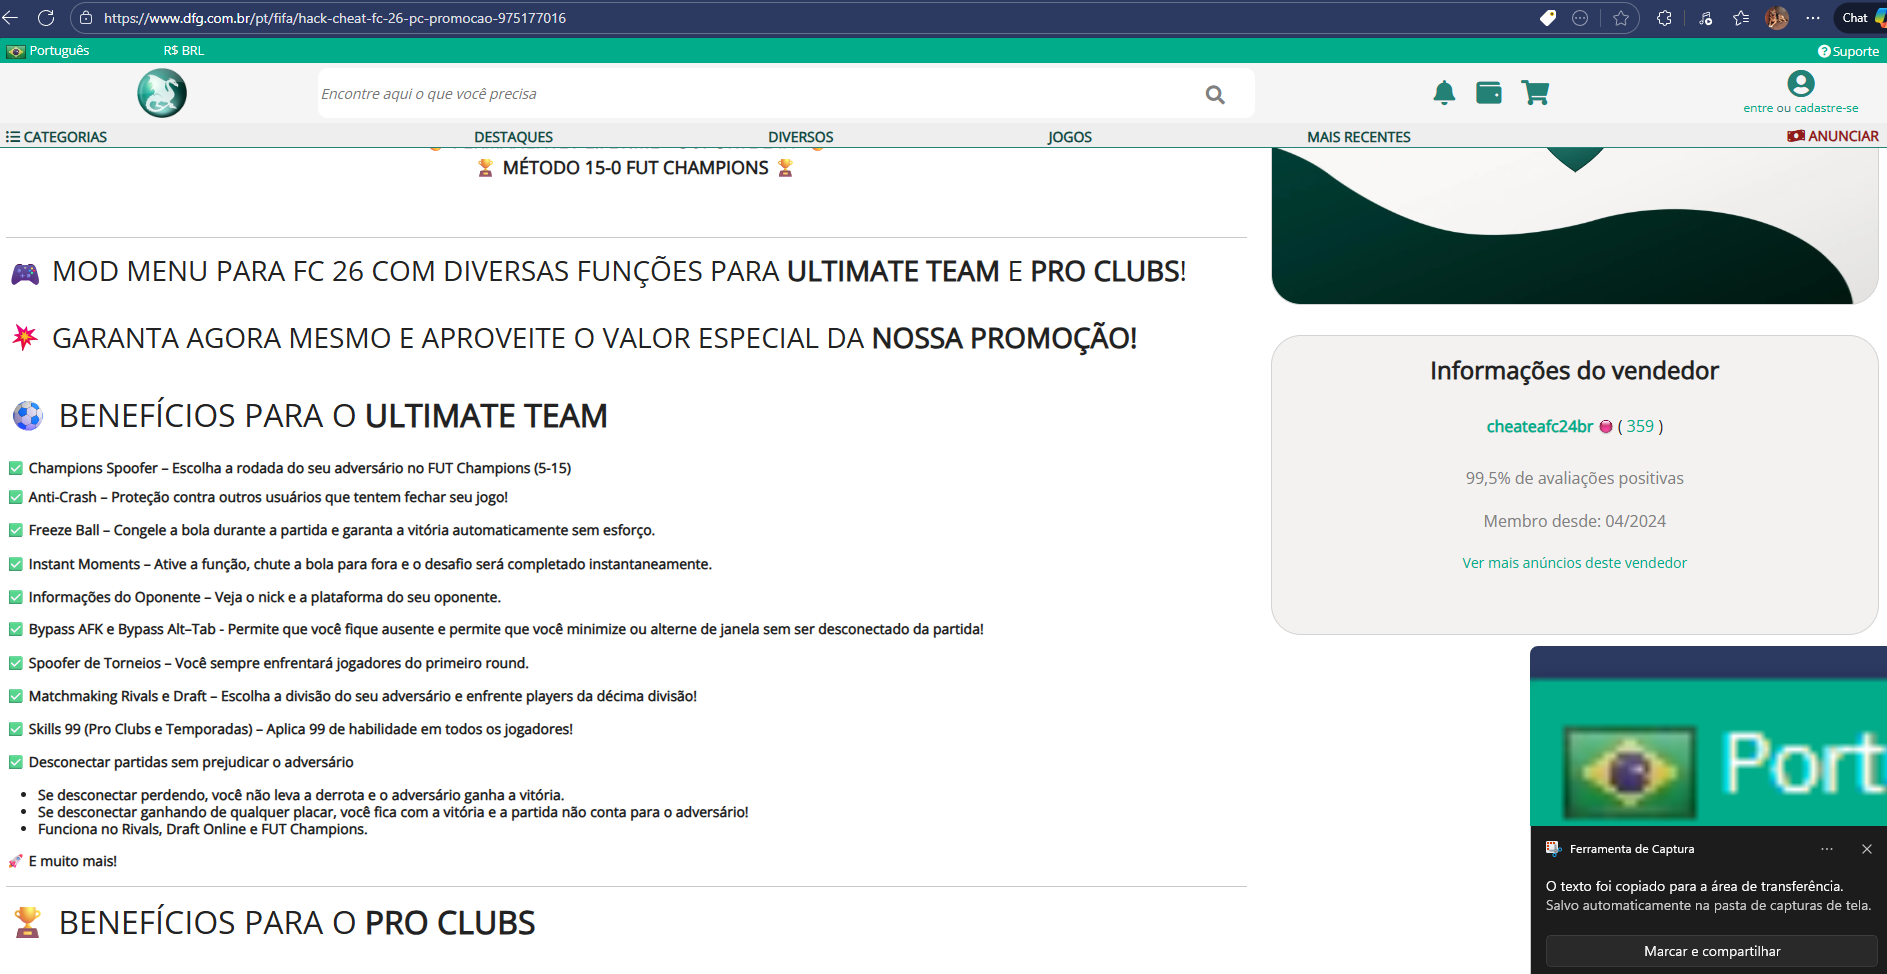Add page to favorites star icon
Screen dimensions: 1887x974
[1621, 18]
